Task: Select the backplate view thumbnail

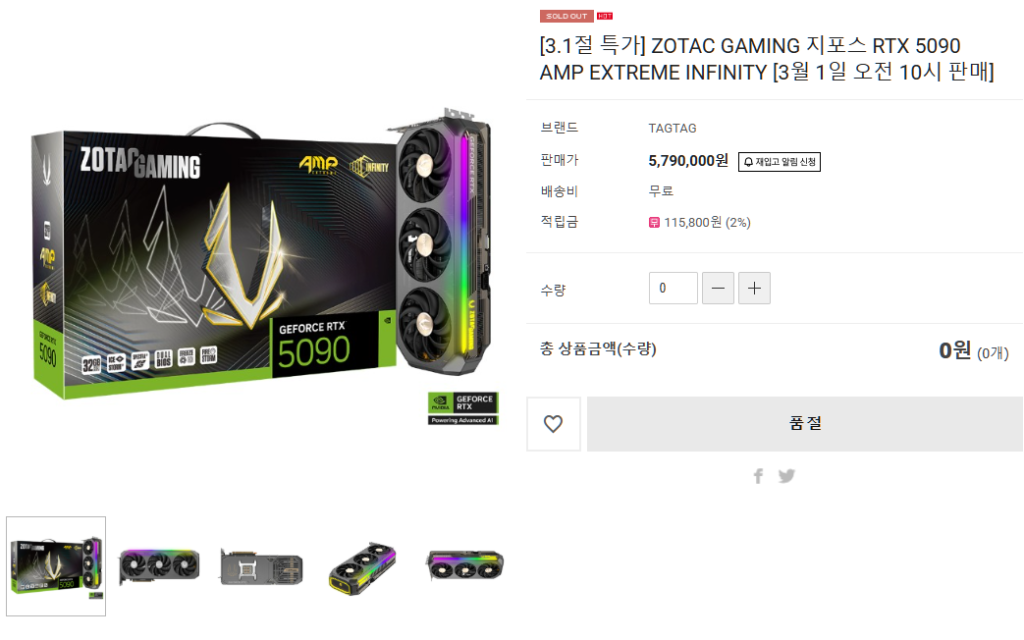Action: [x=261, y=567]
